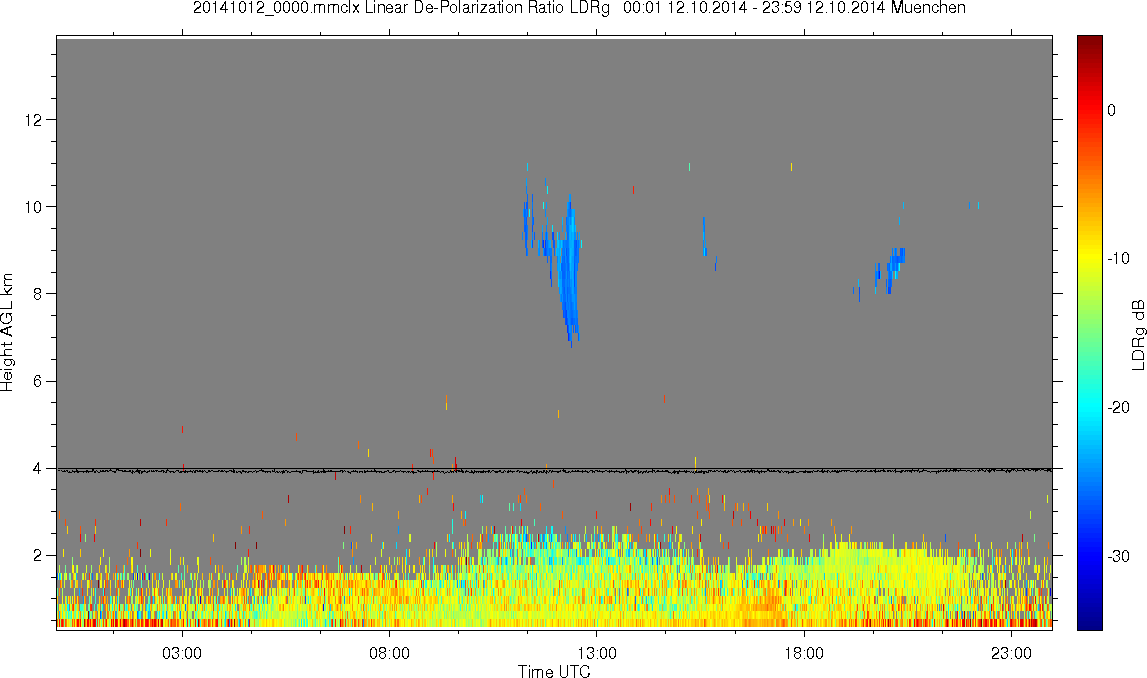Click the 08:00 time tick label
Image resolution: width=1147 pixels, height=678 pixels.
[389, 653]
